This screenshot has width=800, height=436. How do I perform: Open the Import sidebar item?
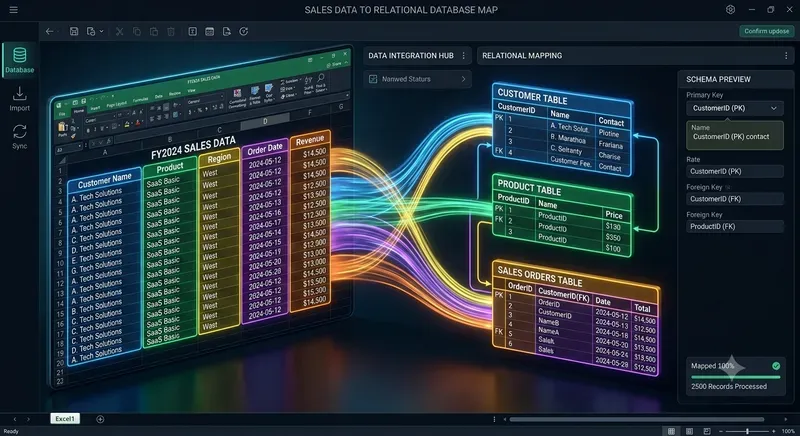click(19, 99)
